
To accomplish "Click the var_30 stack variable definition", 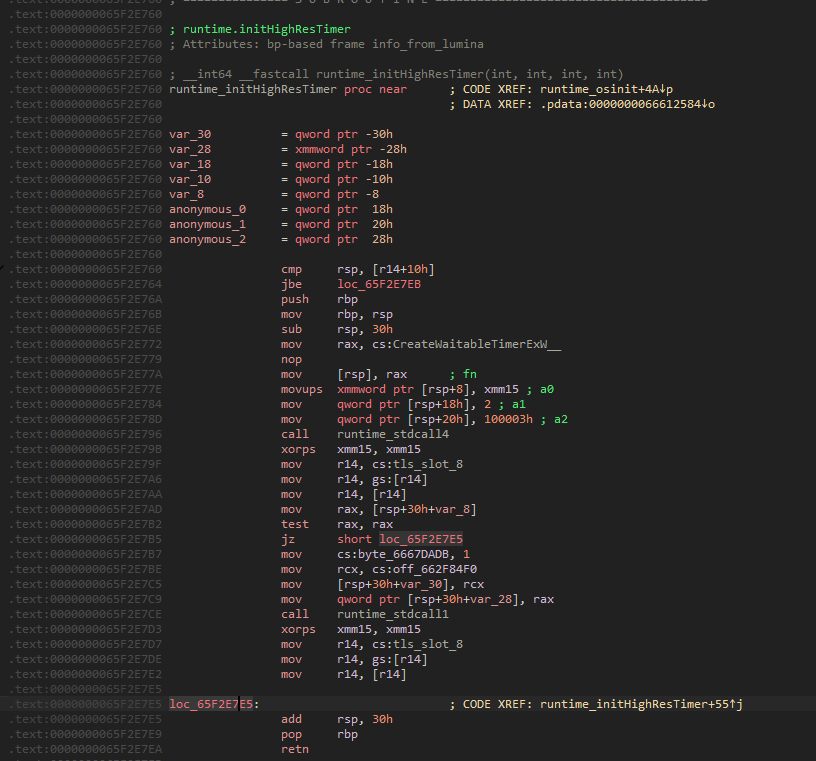I will 190,134.
